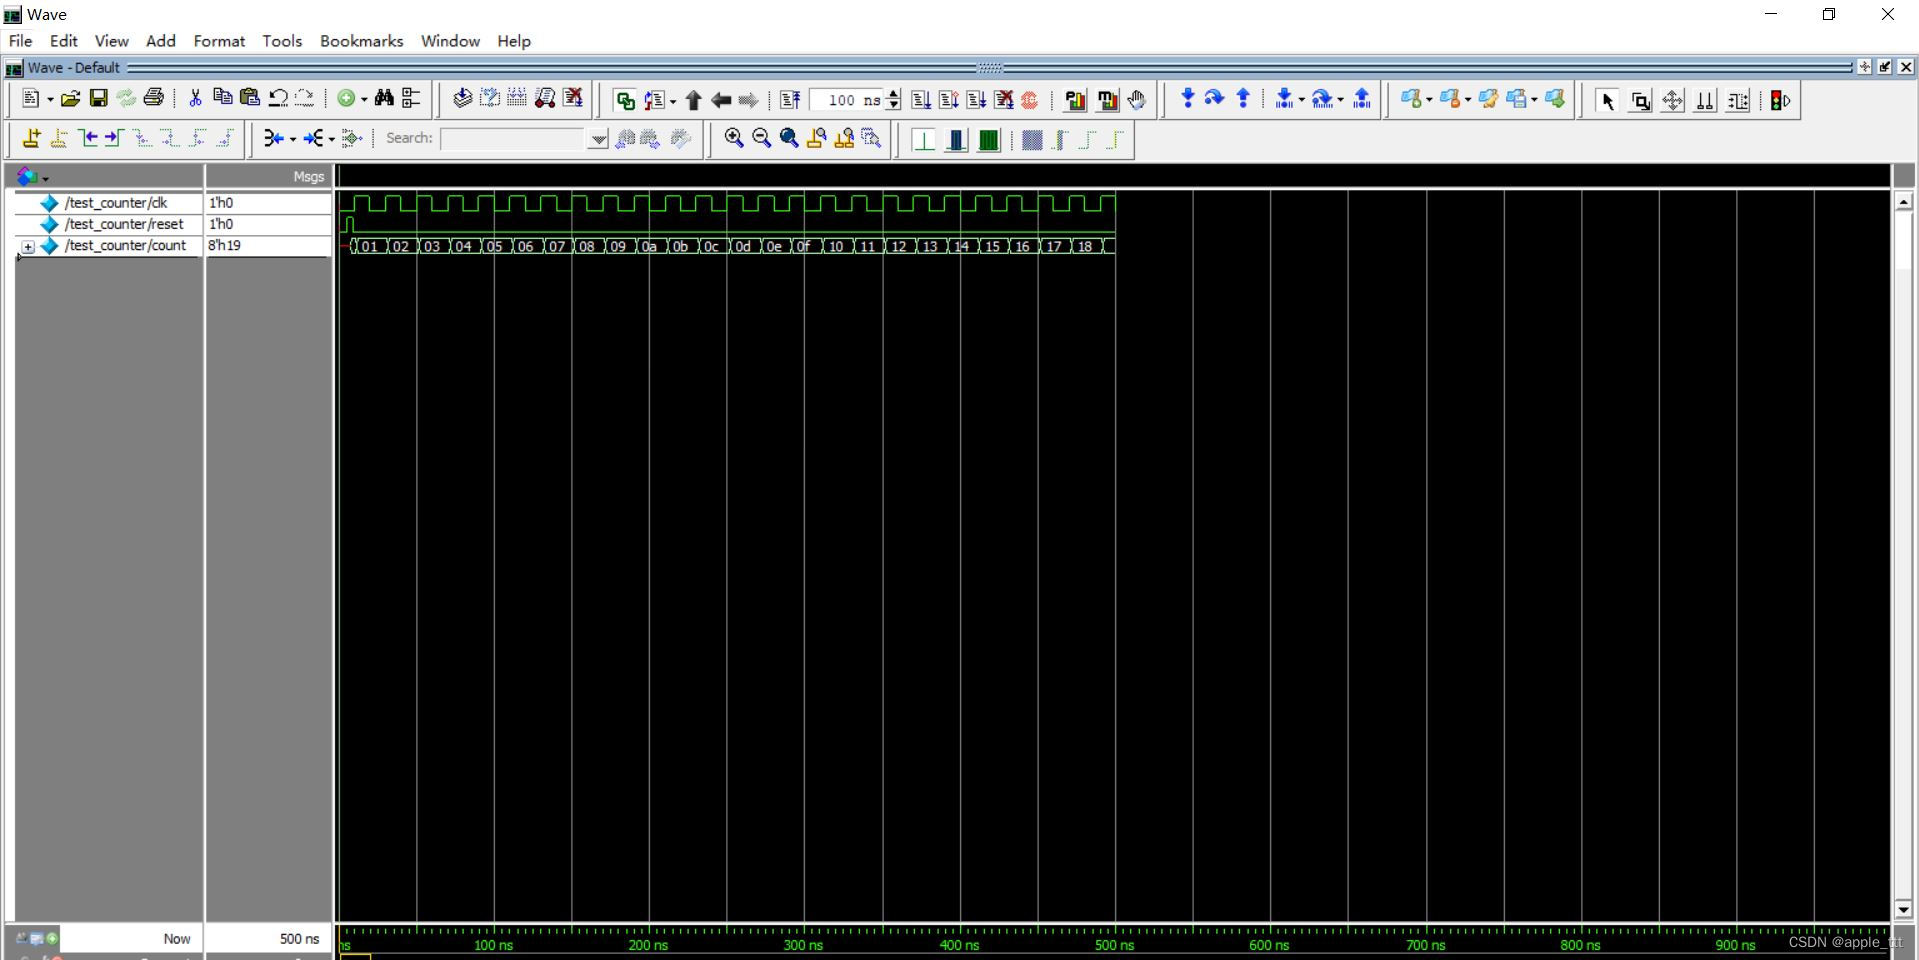
Task: Print the waveform using the printer icon
Action: tap(153, 98)
